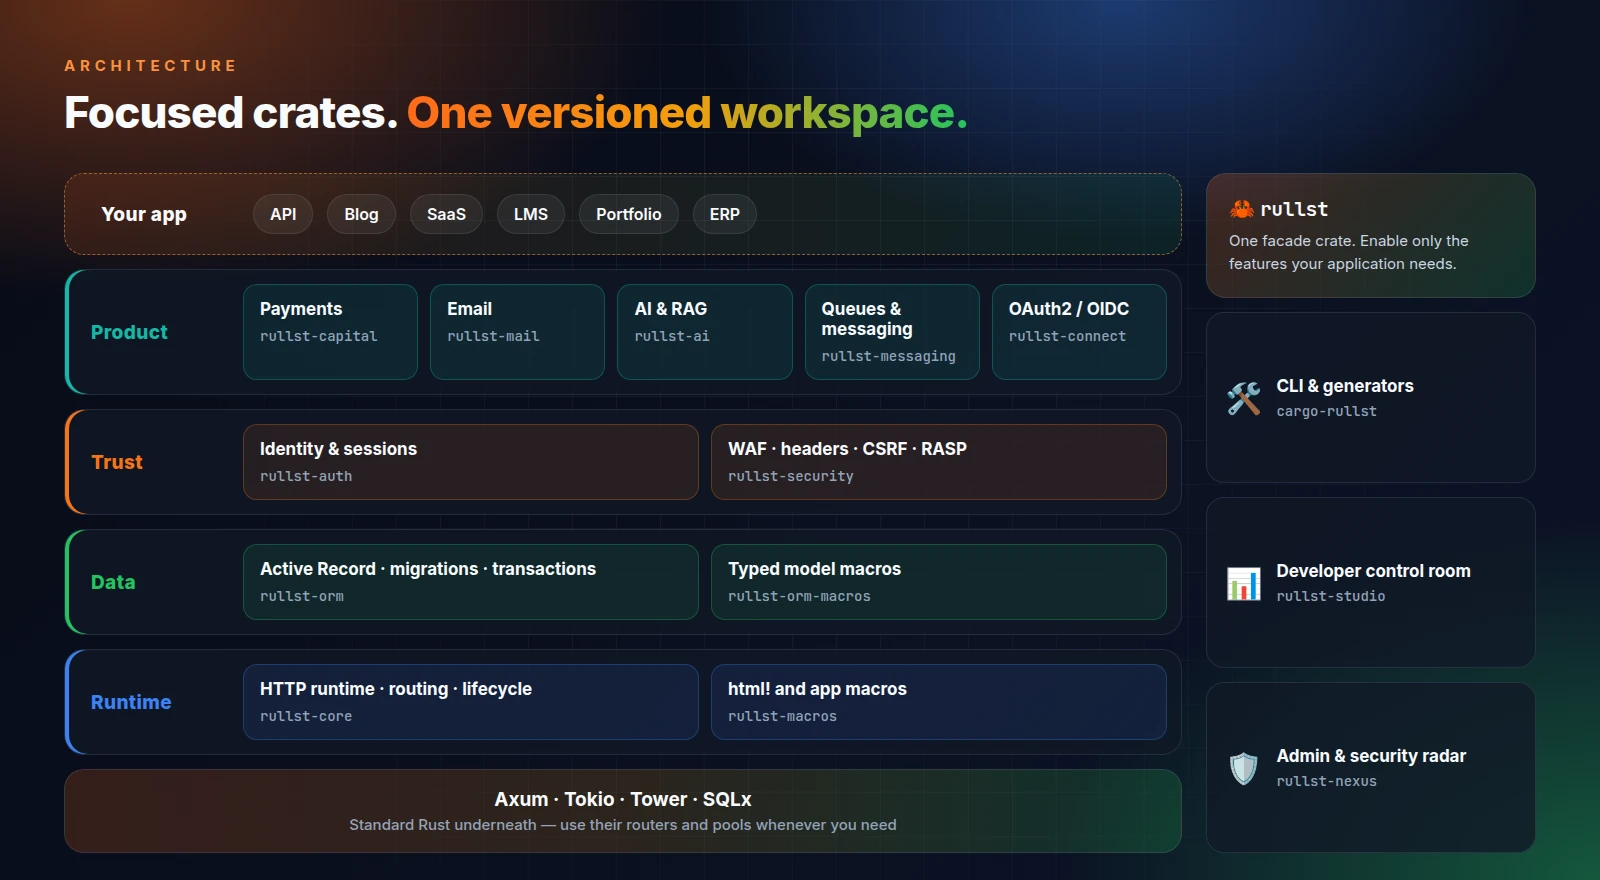
Task: Click the Admin & security radar title
Action: tap(1371, 756)
